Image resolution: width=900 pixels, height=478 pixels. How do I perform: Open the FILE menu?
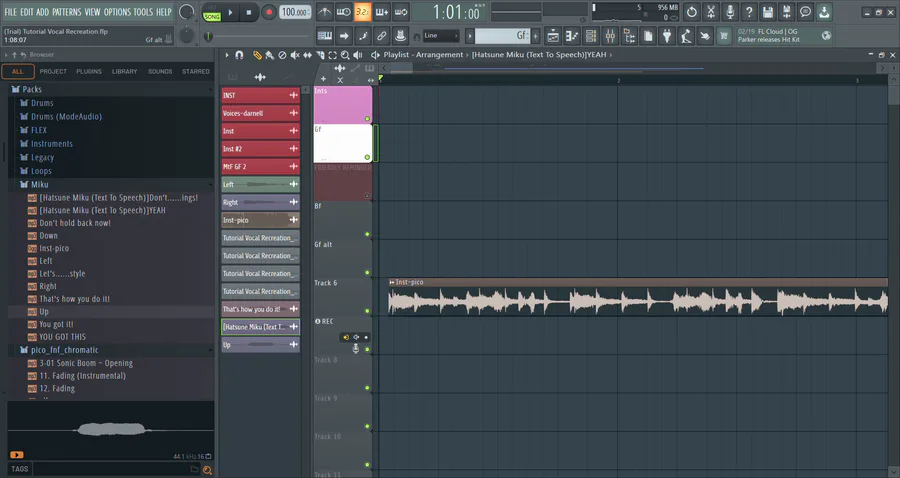coord(10,11)
